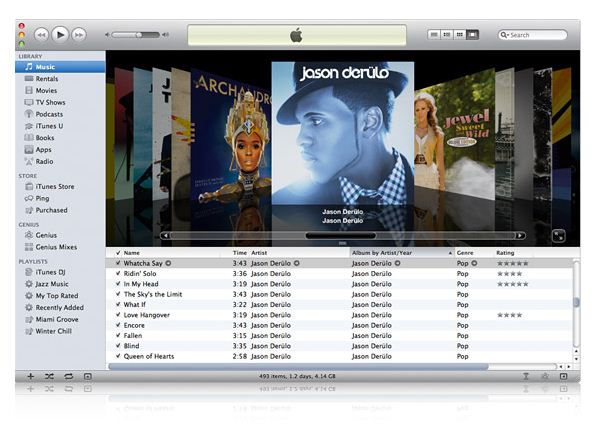Open iTunes U in the sidebar
This screenshot has width=601, height=437.
coord(60,126)
